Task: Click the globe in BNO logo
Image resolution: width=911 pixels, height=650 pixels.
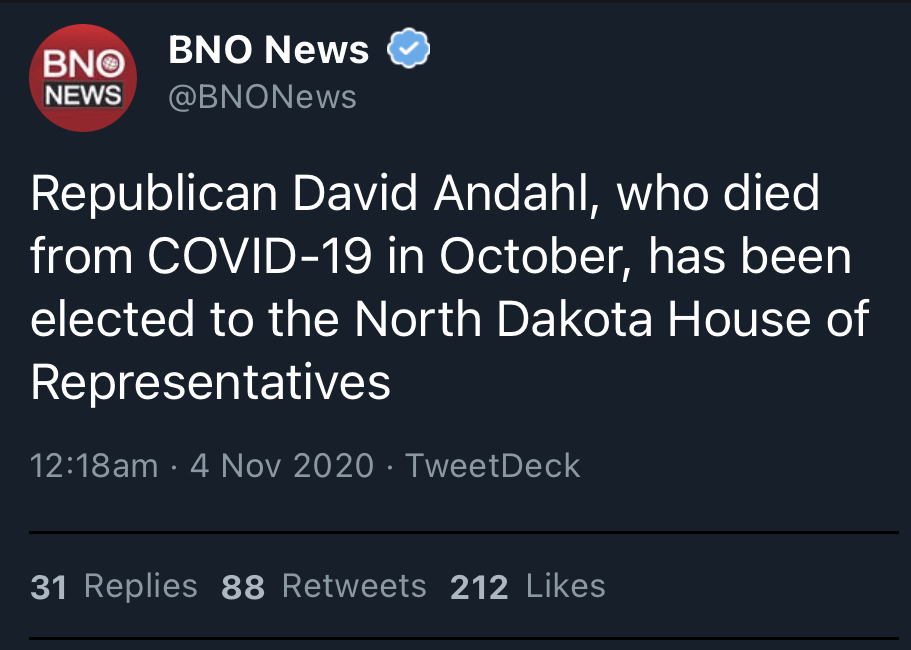Action: [111, 63]
